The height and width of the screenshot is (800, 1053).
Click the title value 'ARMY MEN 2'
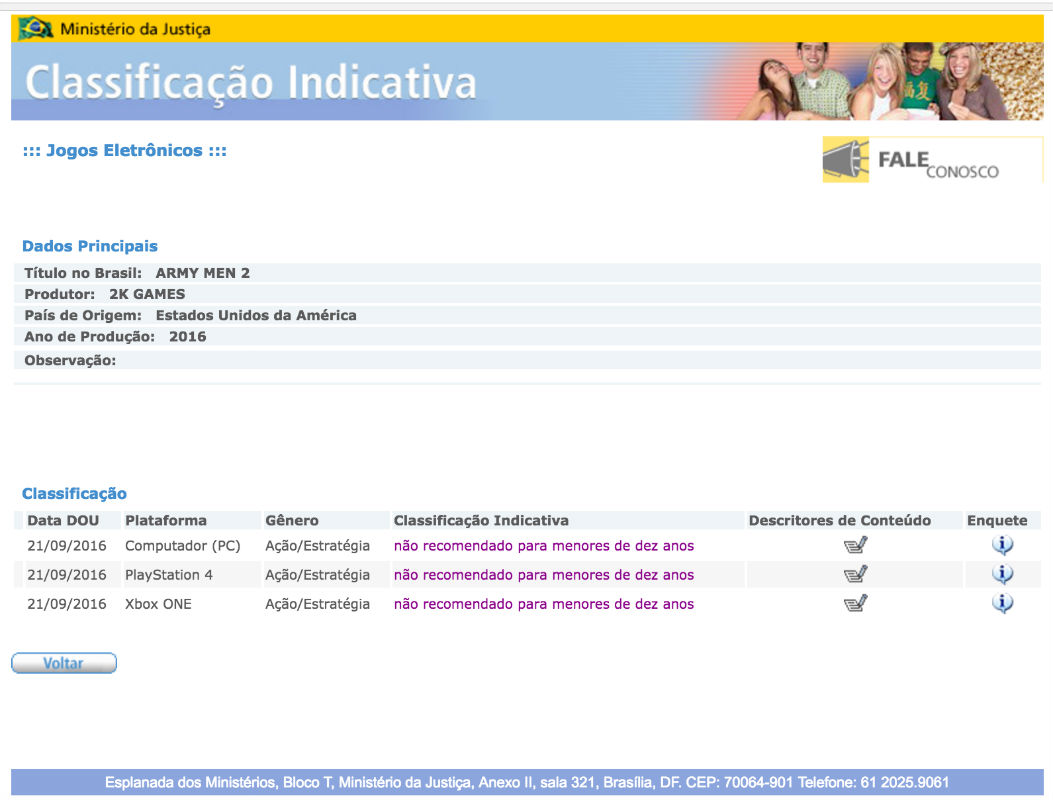tap(202, 273)
